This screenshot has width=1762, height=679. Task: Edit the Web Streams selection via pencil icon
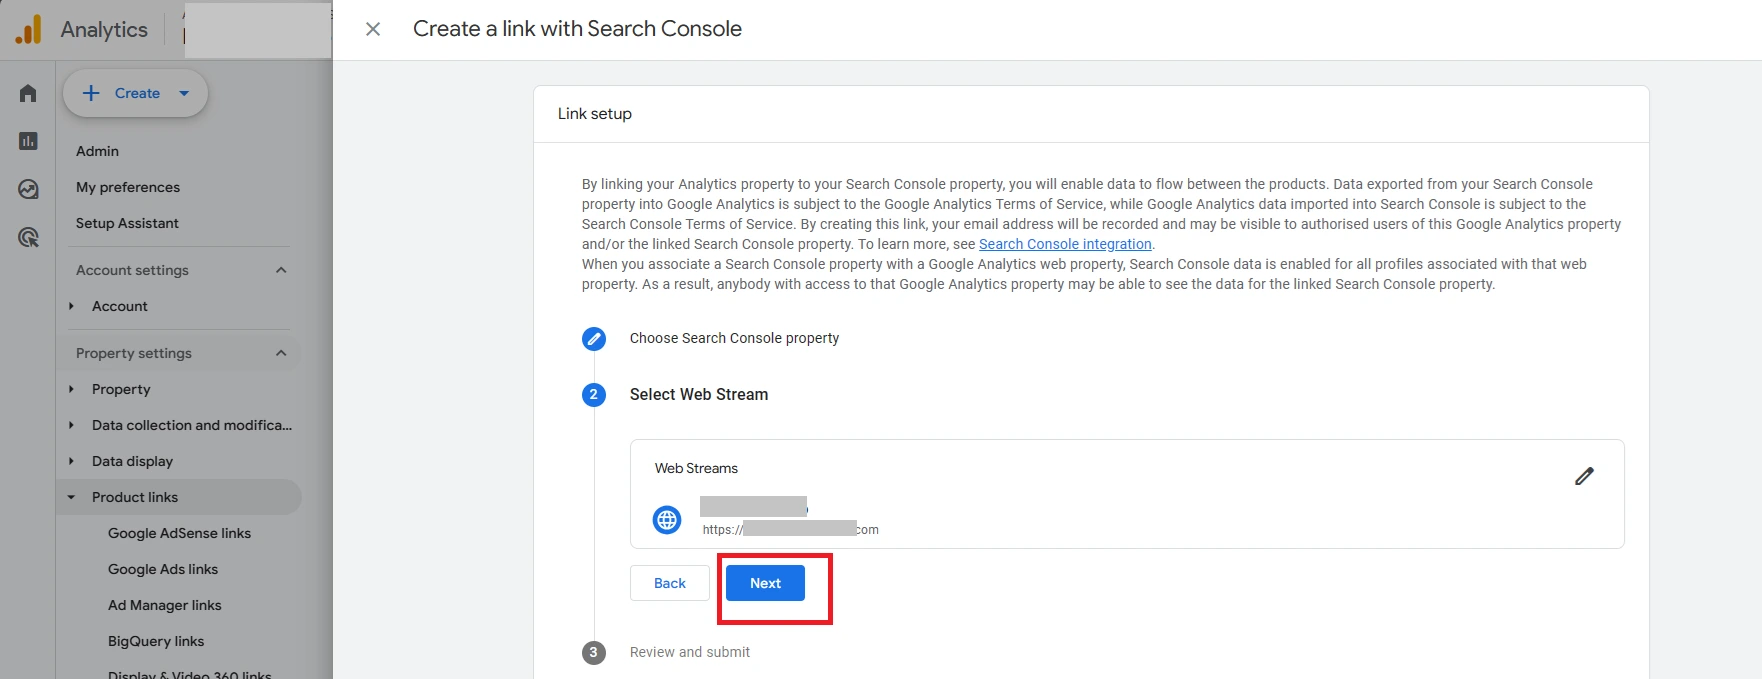1584,476
